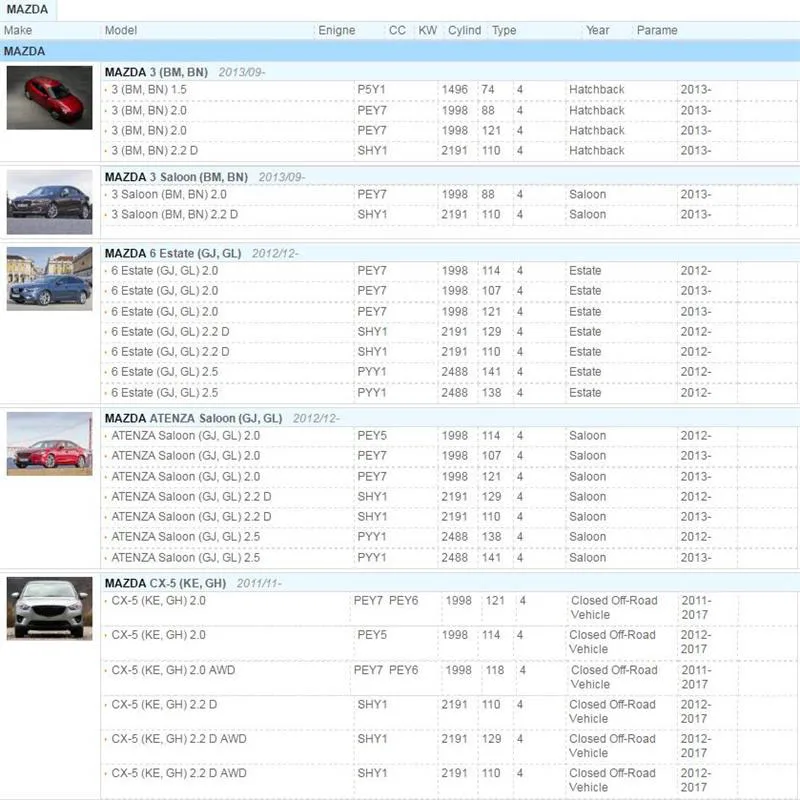Select the 3 (BM, BN) 1.5 row
This screenshot has height=800, width=800.
[449, 90]
